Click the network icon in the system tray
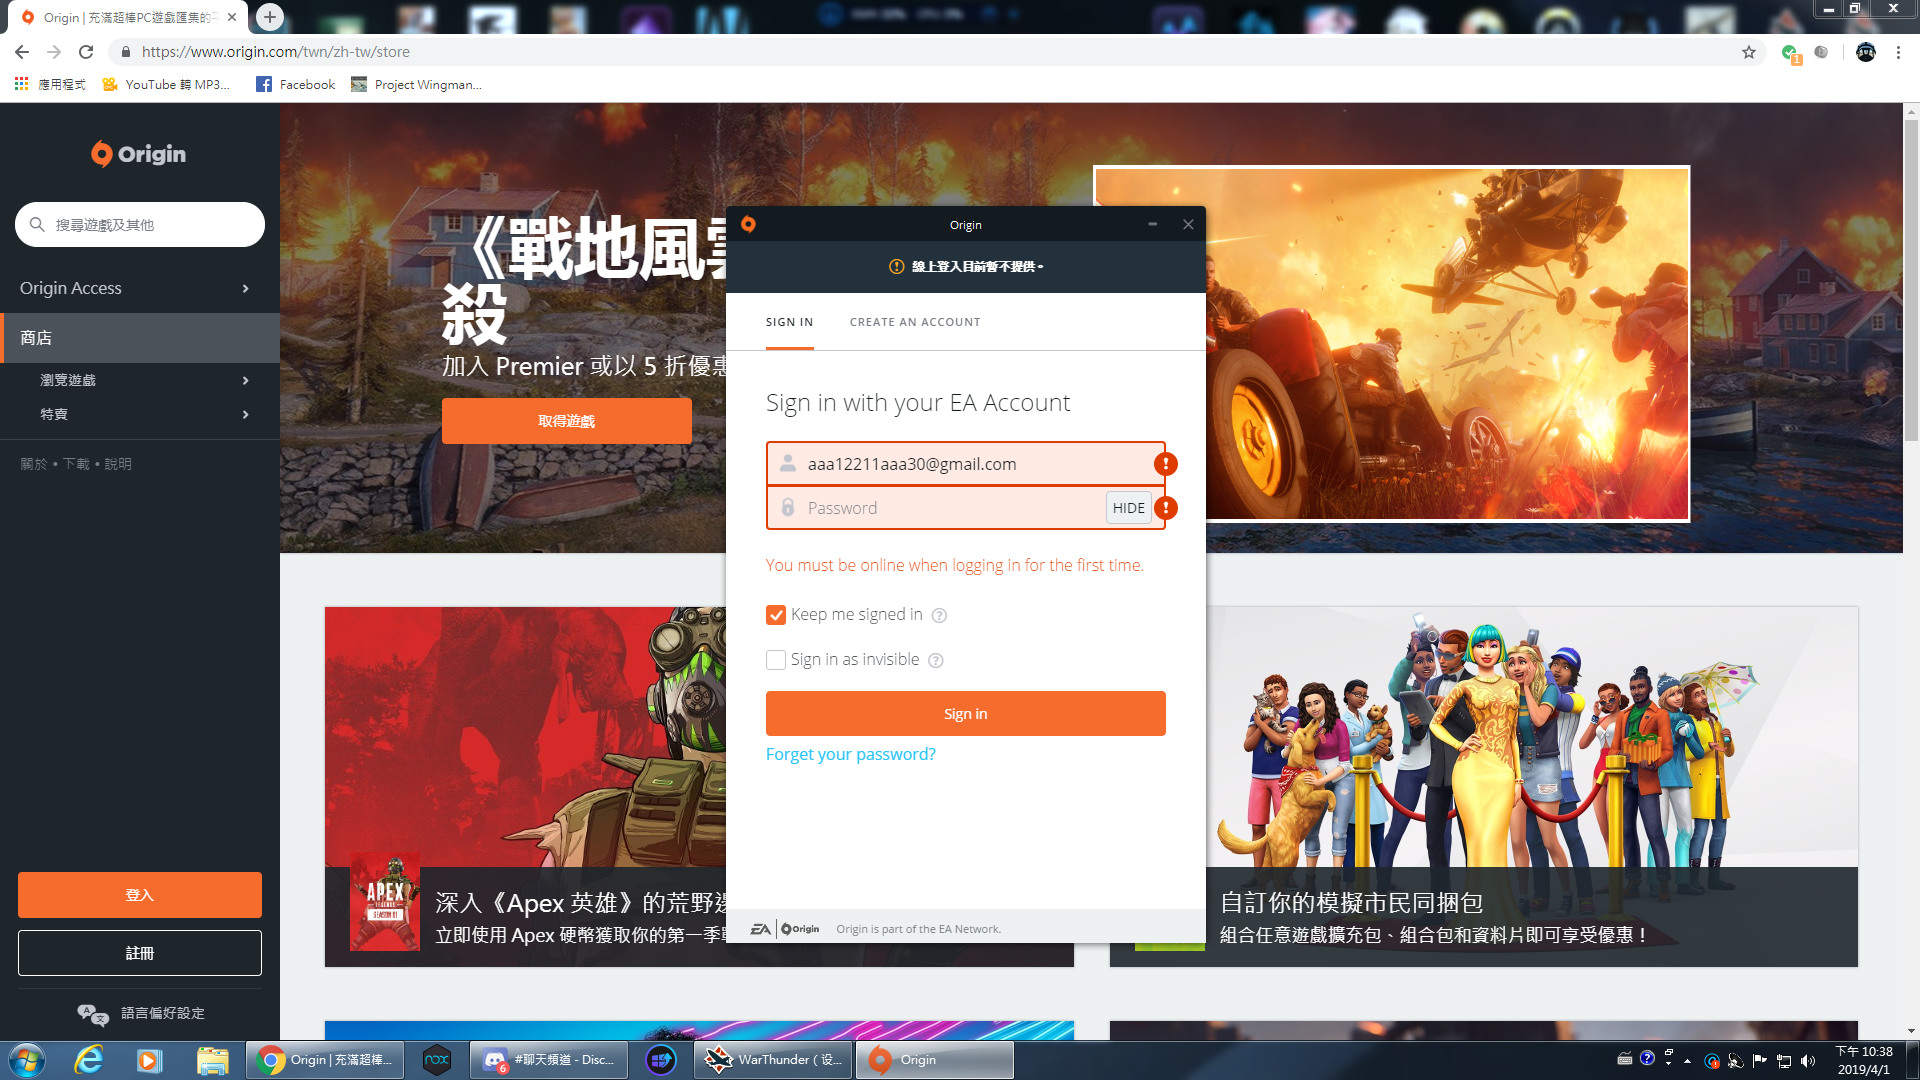 [1784, 1061]
